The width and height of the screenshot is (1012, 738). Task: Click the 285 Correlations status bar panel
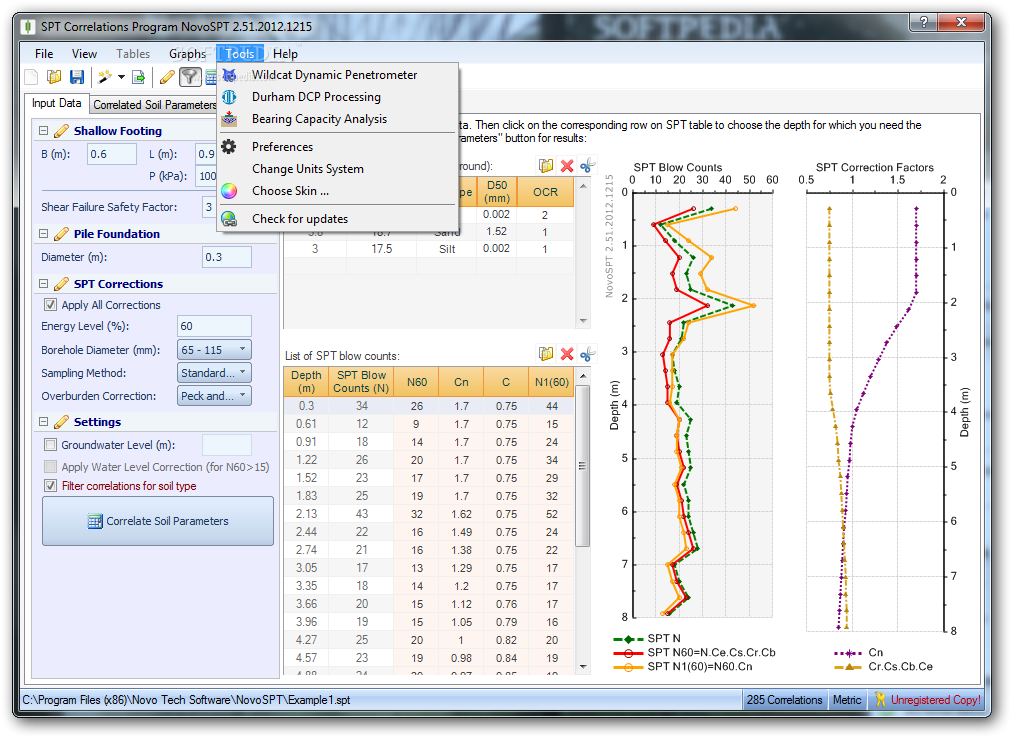[784, 700]
